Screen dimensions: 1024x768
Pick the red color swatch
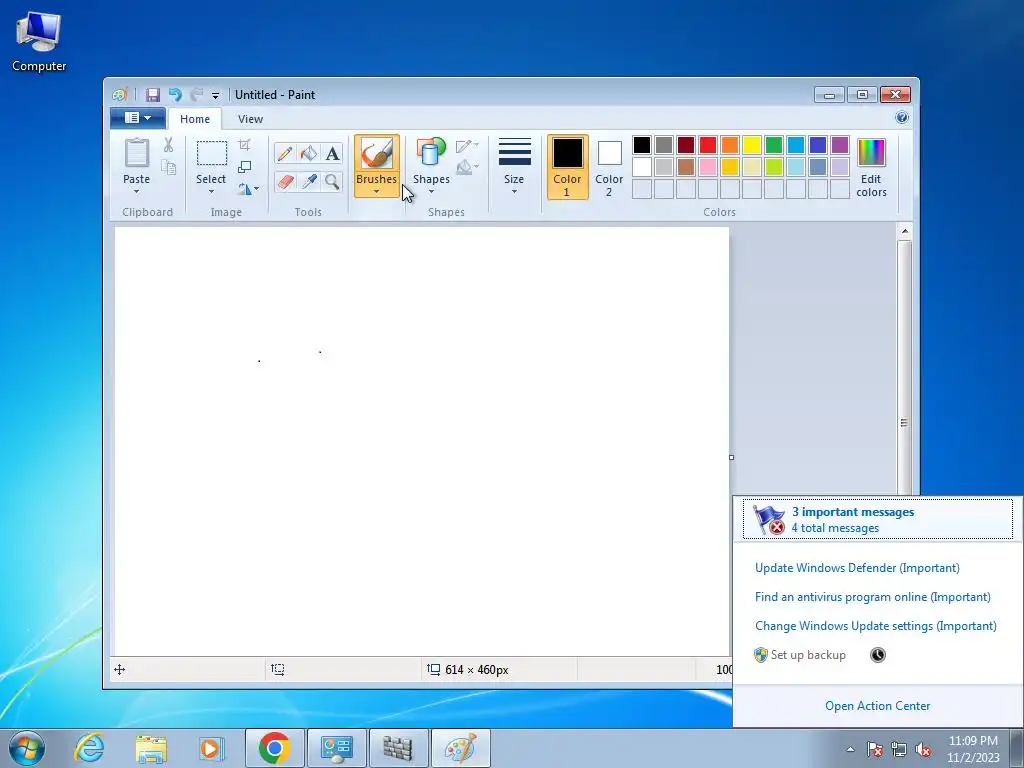click(708, 145)
